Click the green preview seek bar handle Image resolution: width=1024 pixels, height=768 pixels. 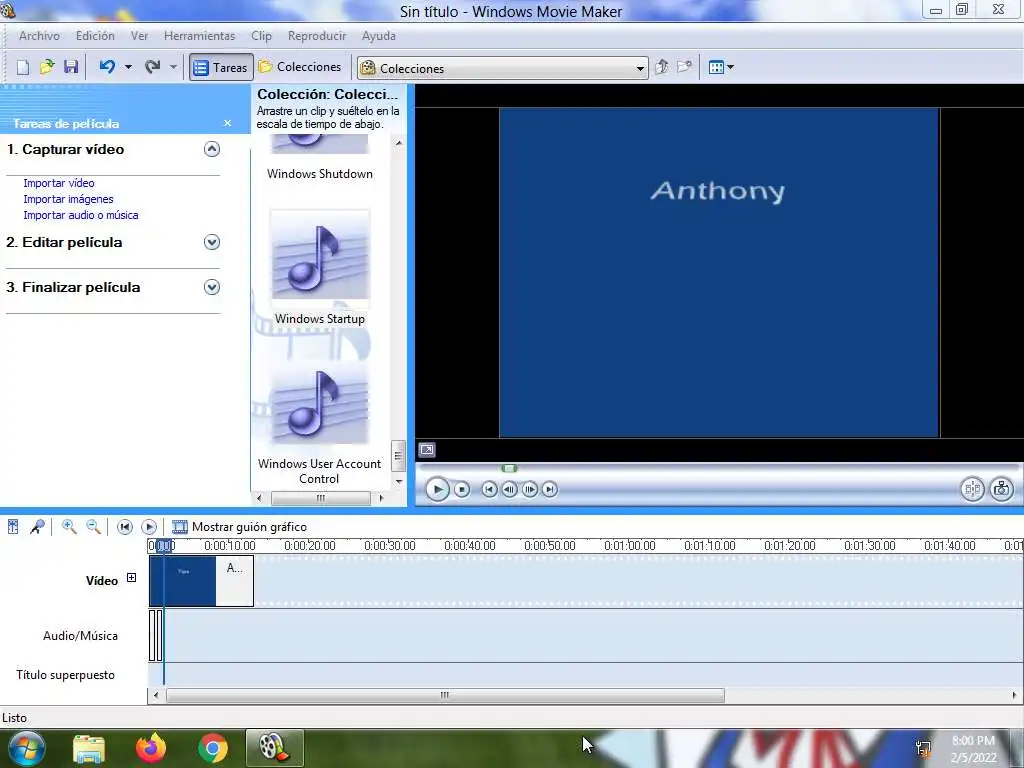pyautogui.click(x=509, y=468)
